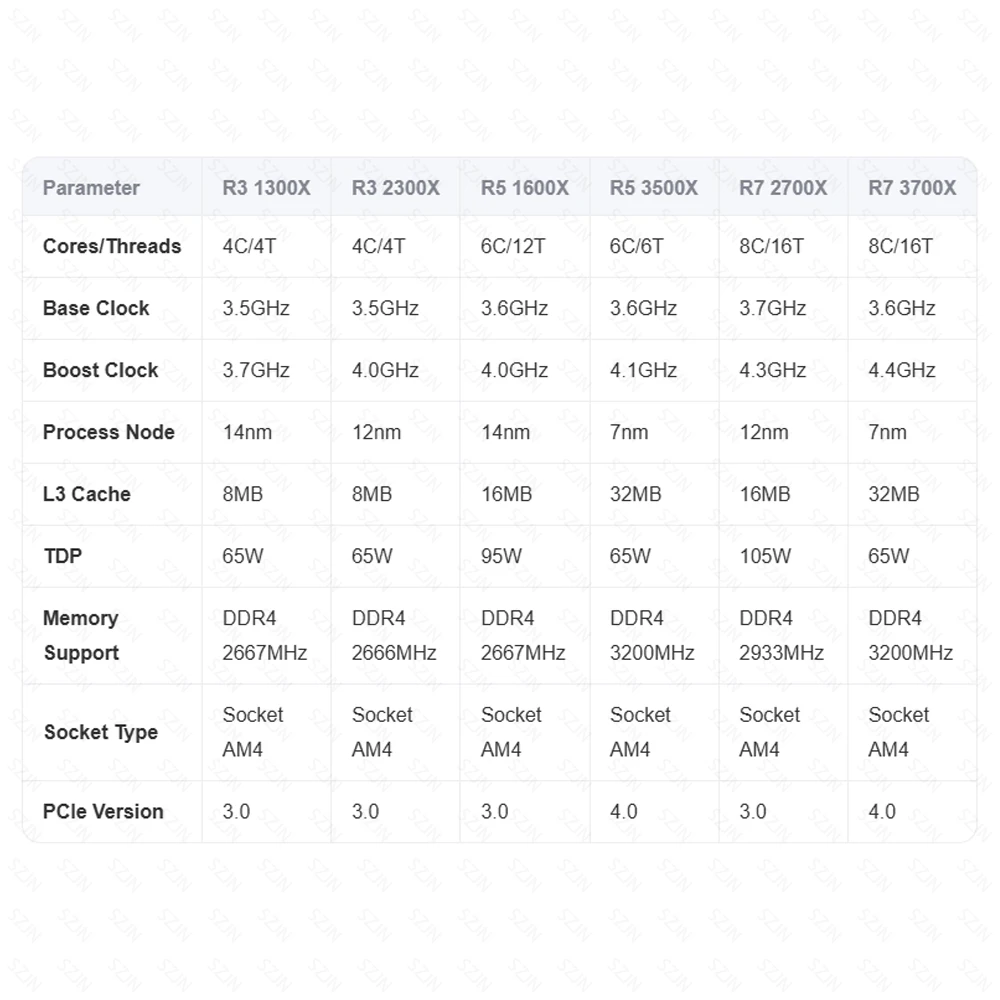
Task: Click the Cores/Threads row label
Action: pos(112,246)
